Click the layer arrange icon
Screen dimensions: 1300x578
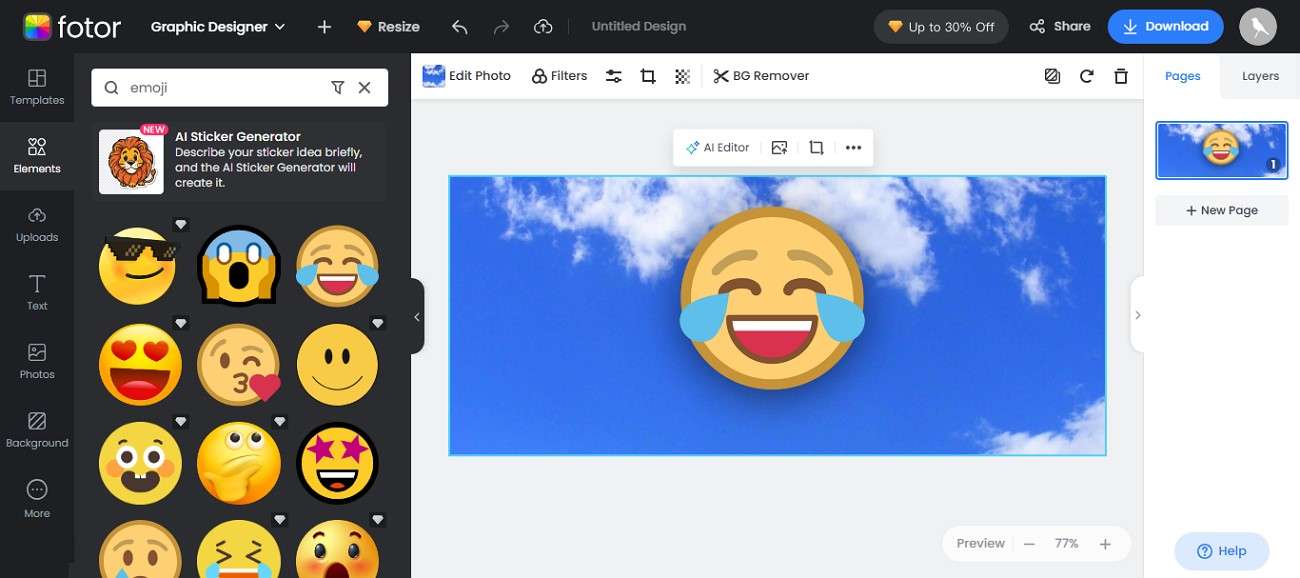click(x=1052, y=76)
